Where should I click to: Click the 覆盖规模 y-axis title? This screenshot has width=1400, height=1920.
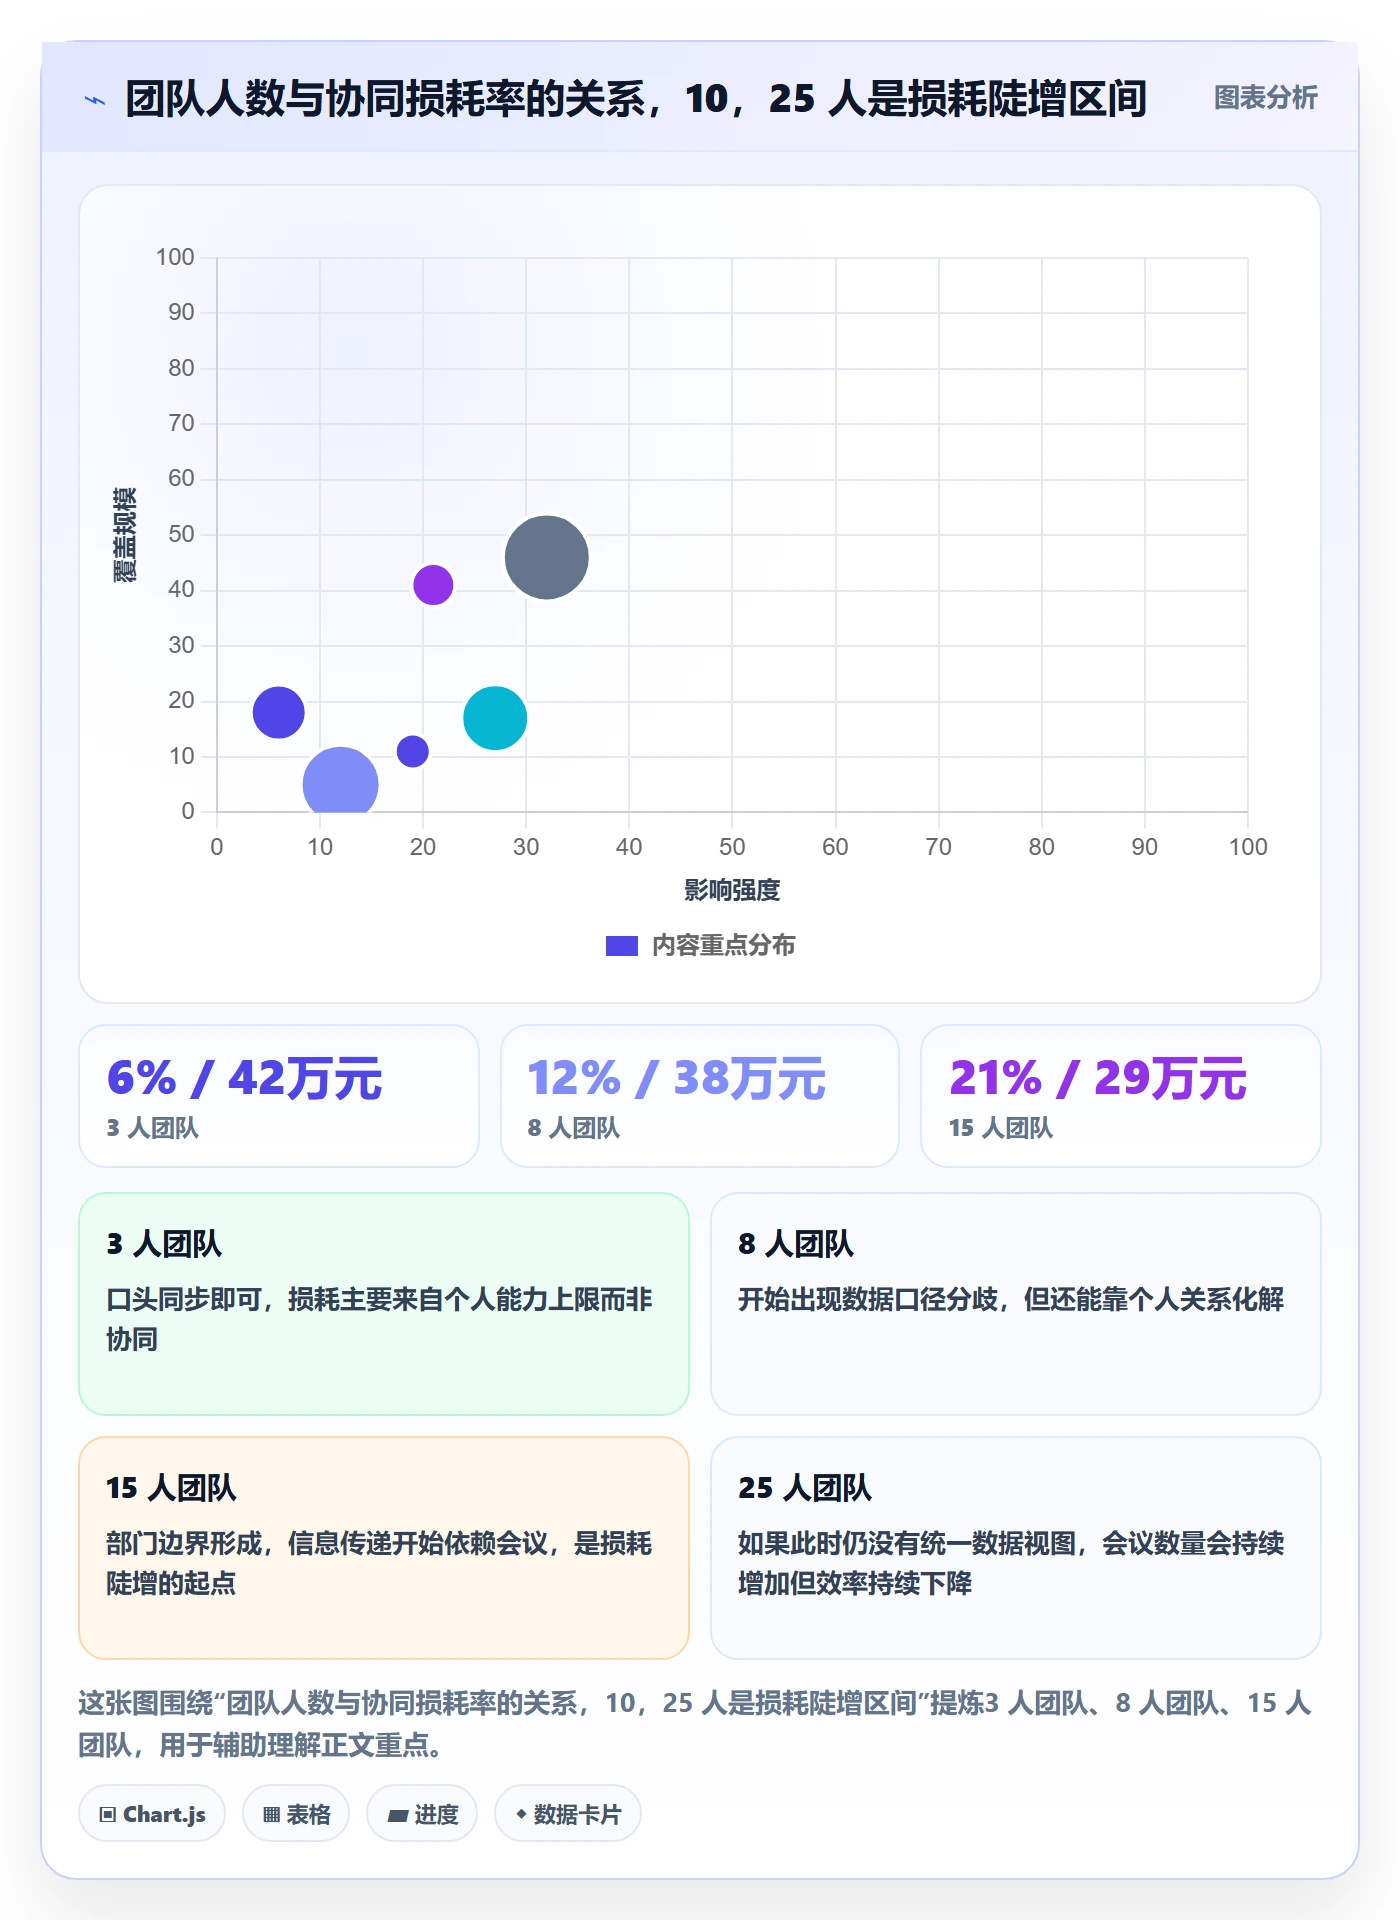125,535
